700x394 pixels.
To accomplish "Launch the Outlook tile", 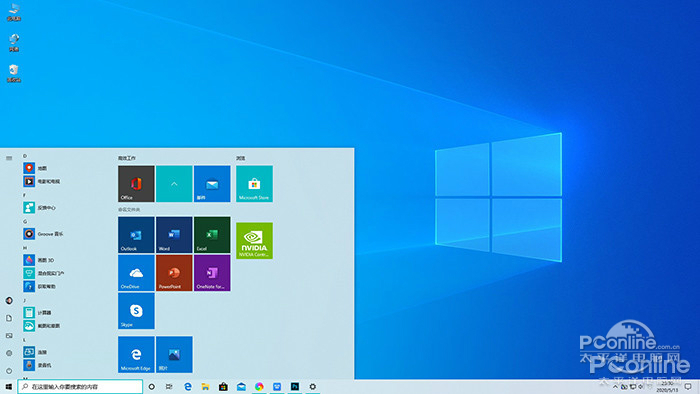I will coord(136,235).
